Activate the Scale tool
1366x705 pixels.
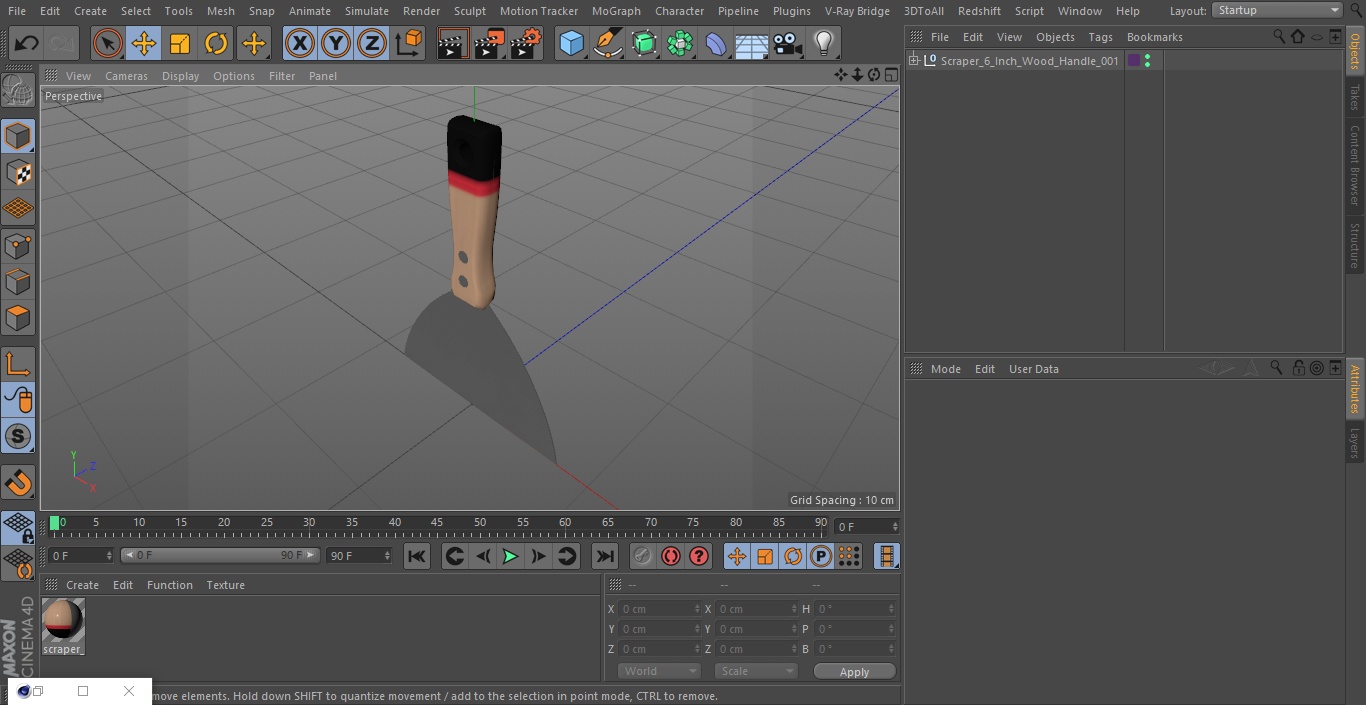click(180, 43)
